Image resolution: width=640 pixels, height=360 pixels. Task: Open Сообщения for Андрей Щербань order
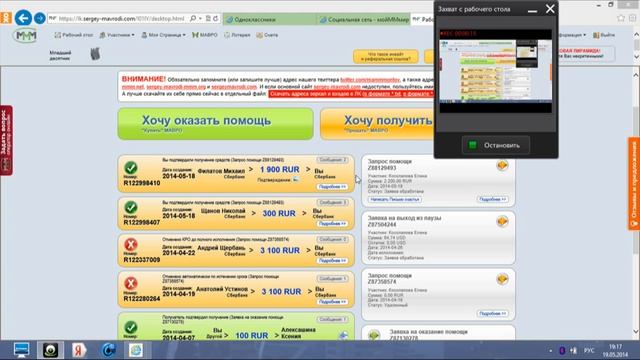[333, 240]
